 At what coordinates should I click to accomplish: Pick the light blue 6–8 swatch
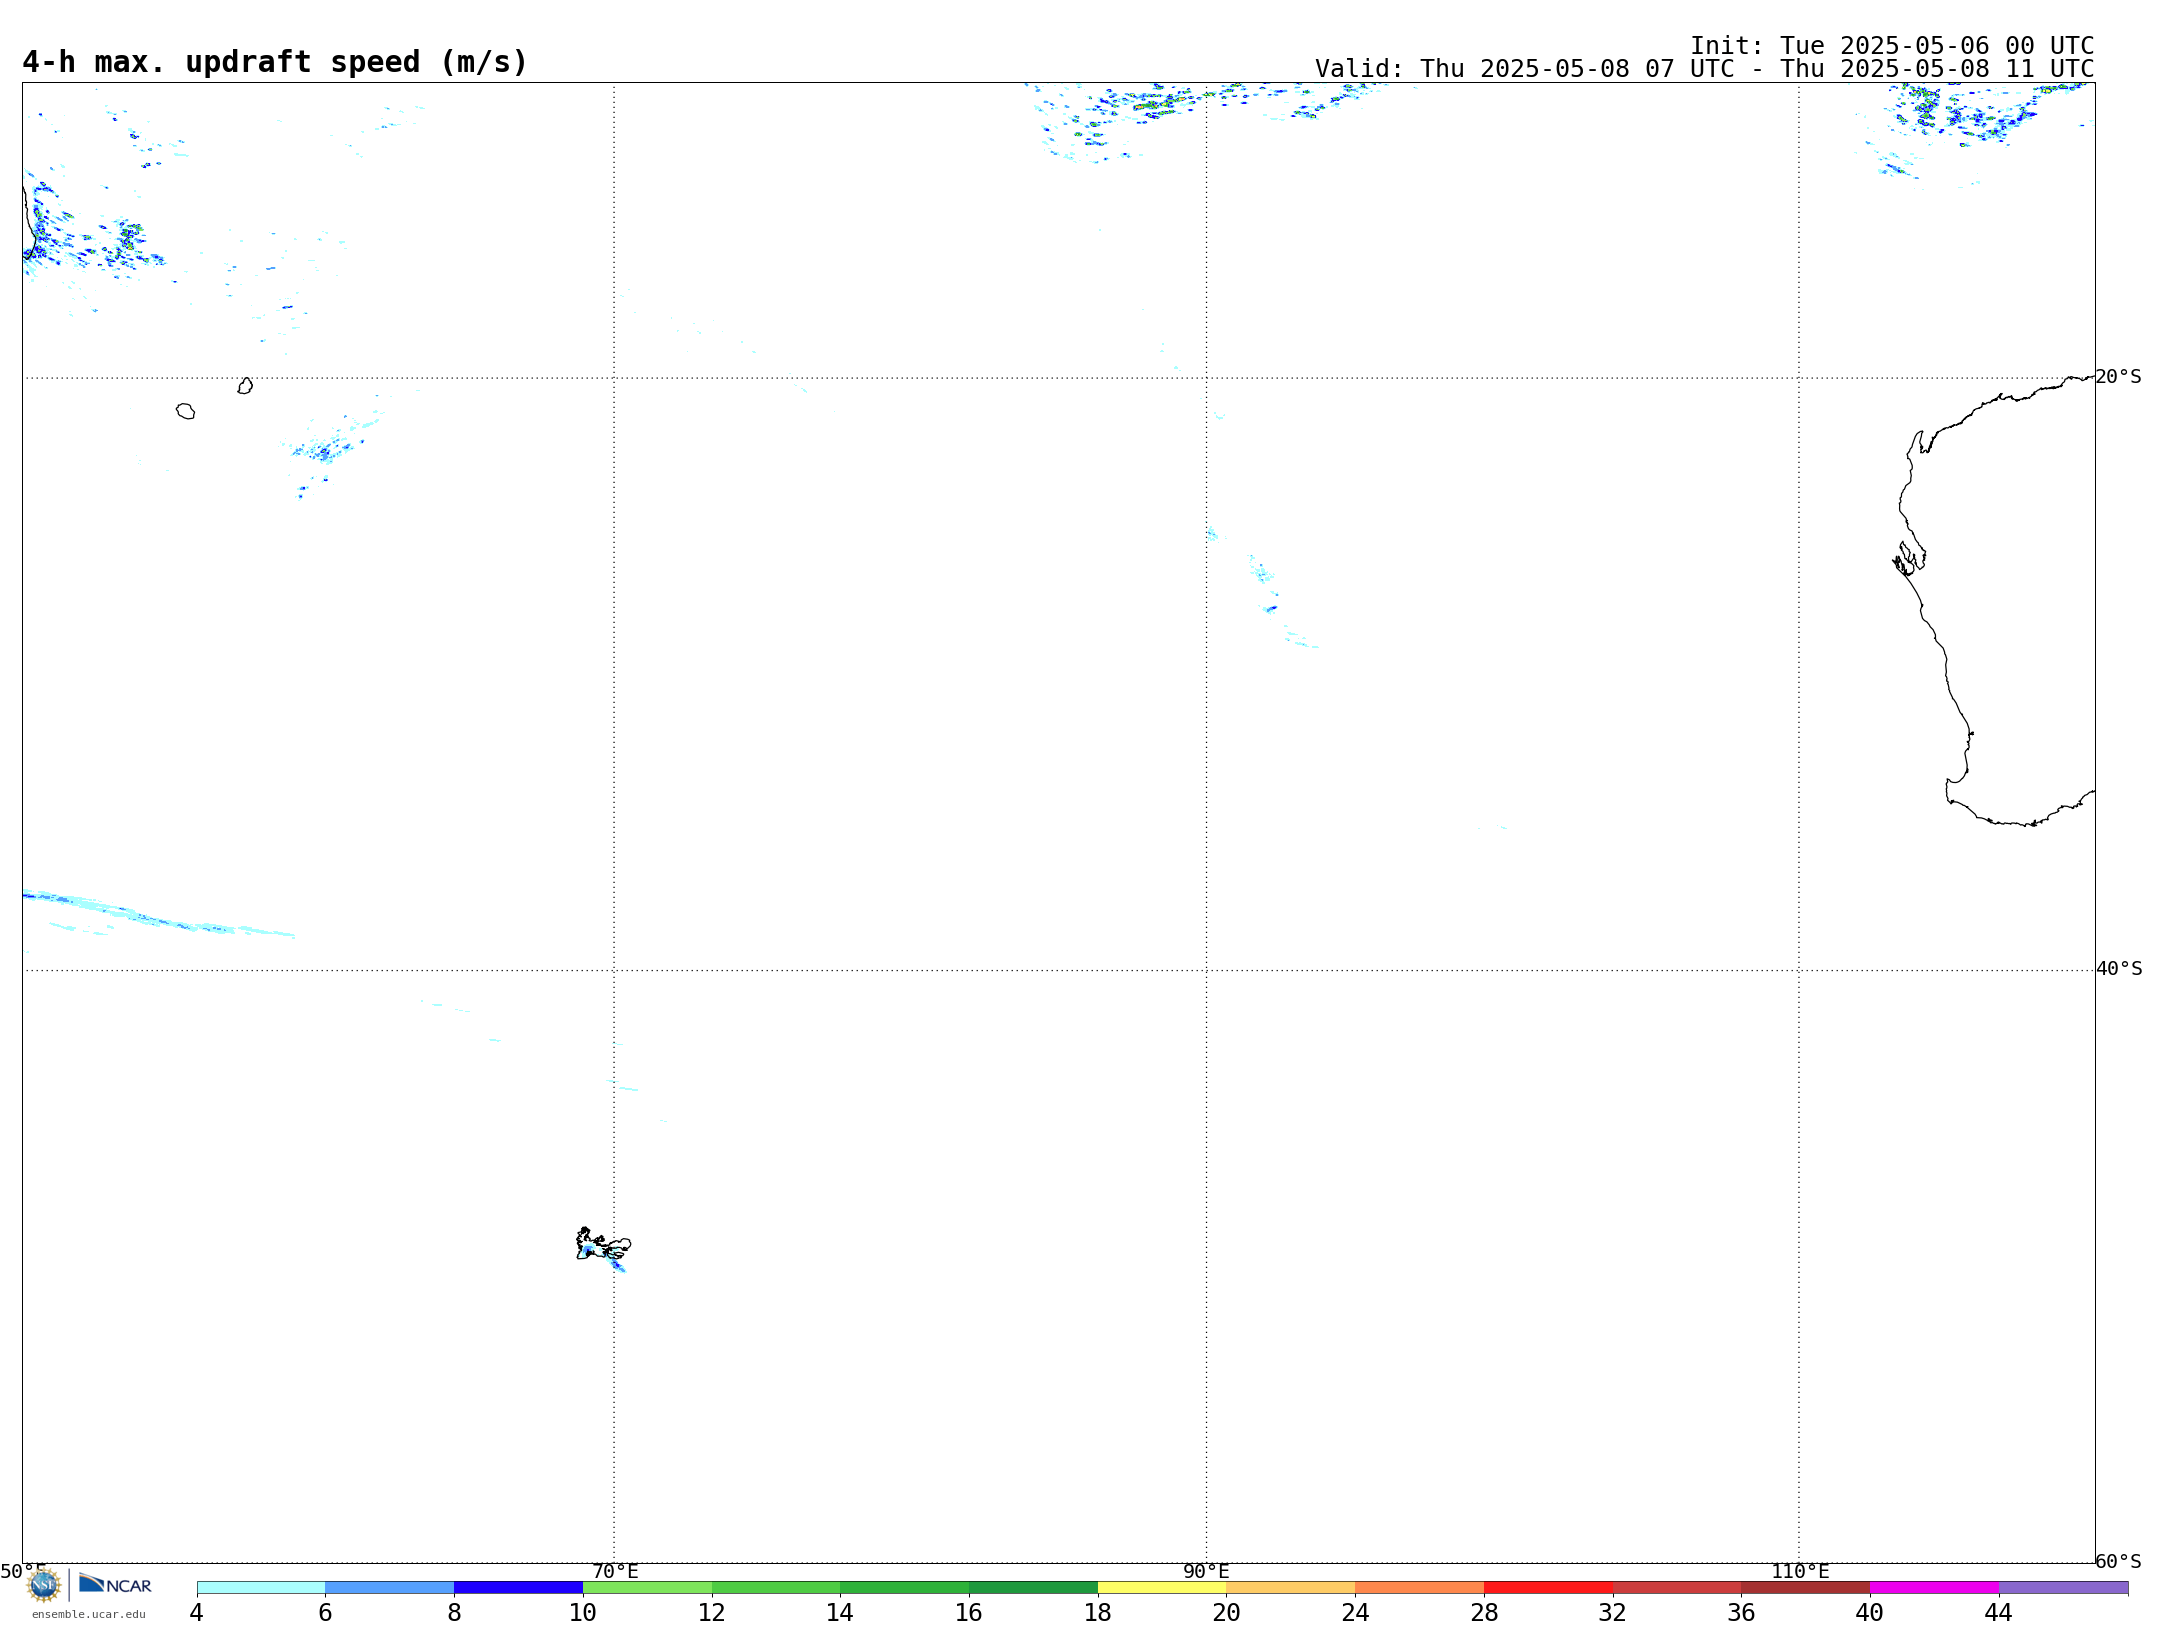click(x=390, y=1587)
